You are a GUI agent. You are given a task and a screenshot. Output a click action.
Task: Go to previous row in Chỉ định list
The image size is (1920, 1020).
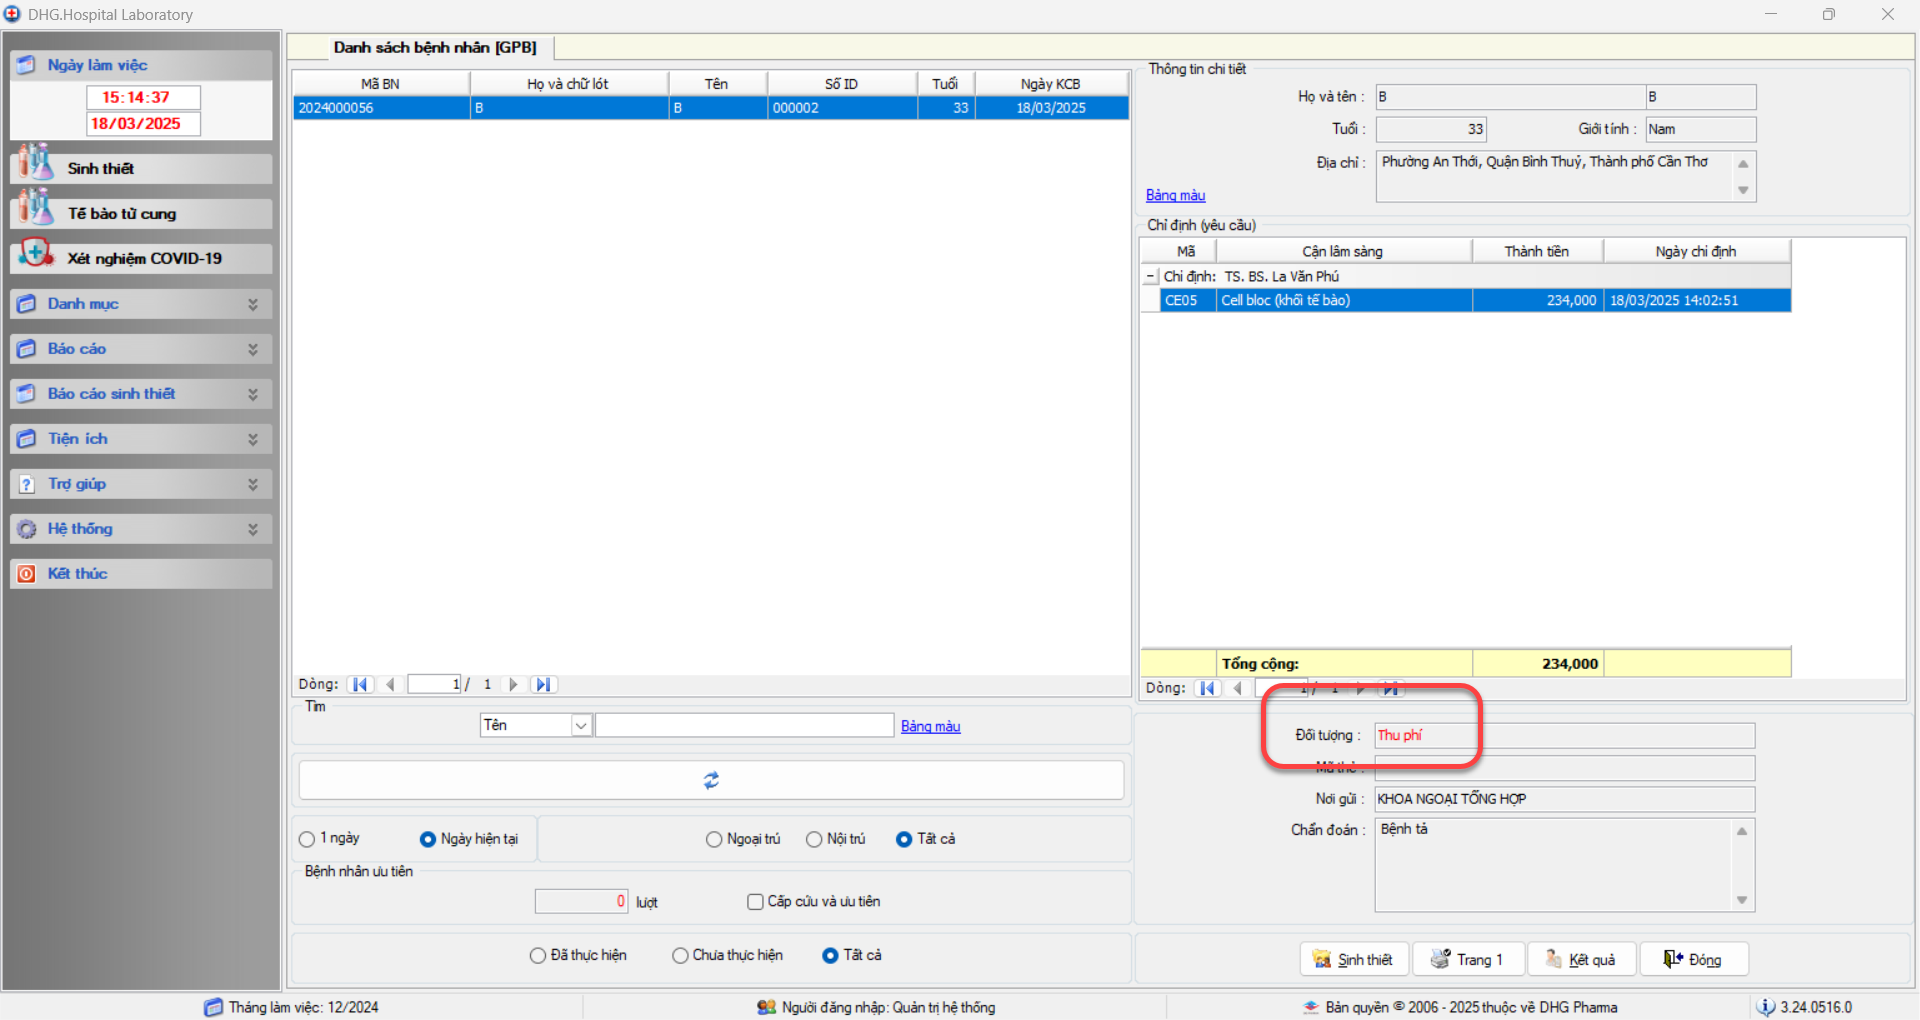click(x=1238, y=688)
